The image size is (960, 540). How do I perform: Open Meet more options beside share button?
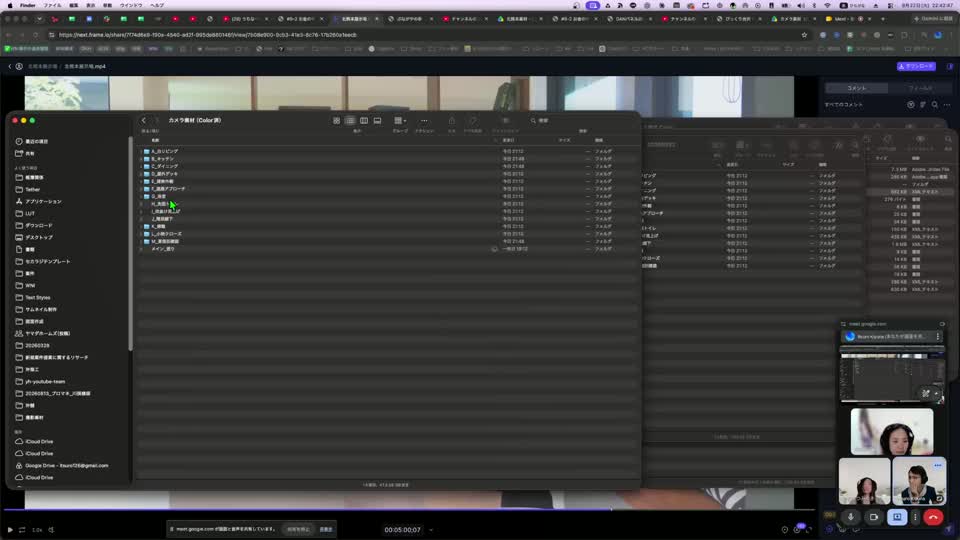915,517
